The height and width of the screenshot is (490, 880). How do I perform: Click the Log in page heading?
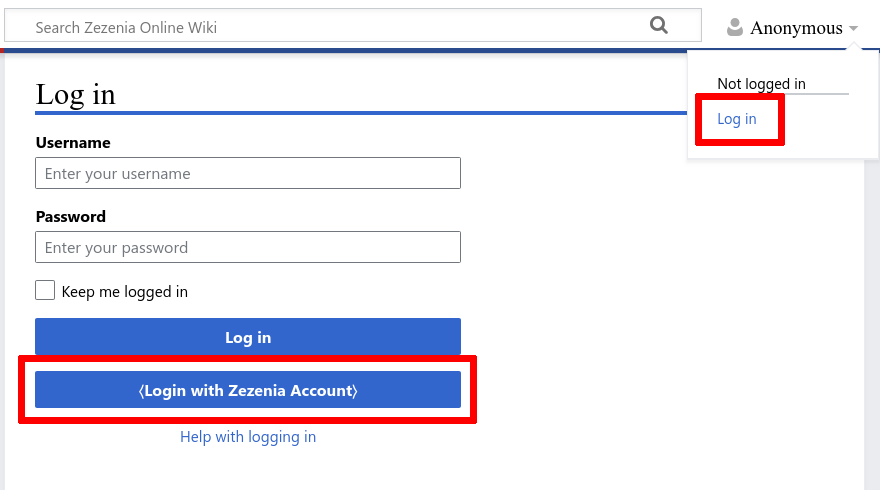[76, 94]
